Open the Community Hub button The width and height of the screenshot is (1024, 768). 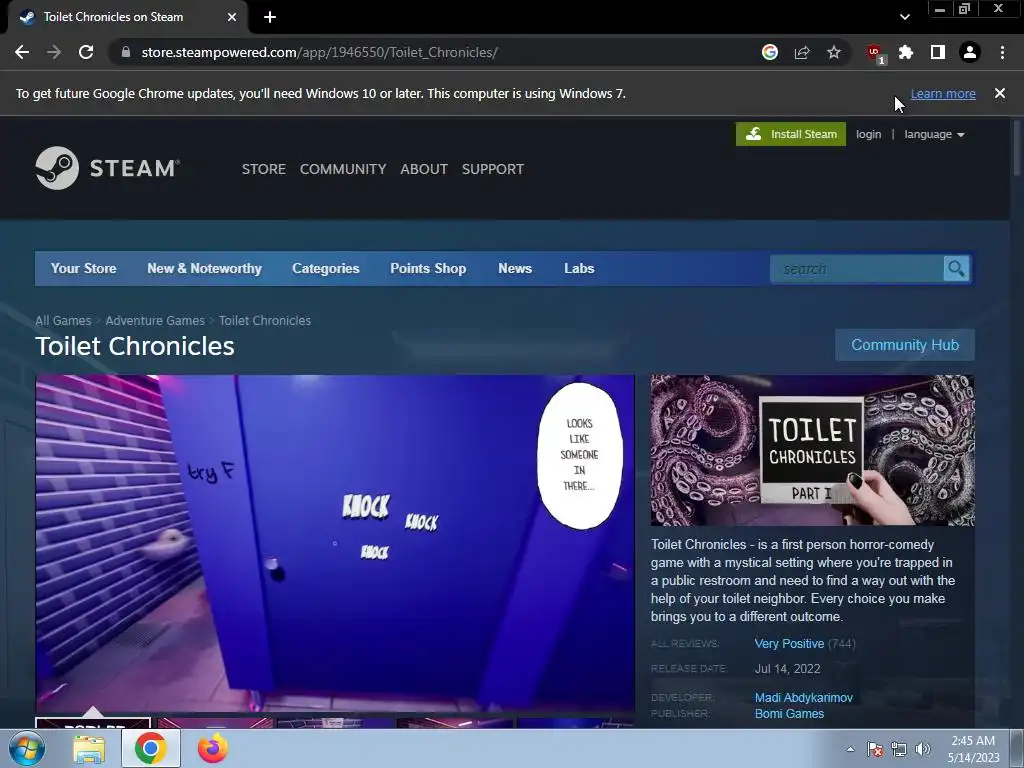tap(905, 345)
